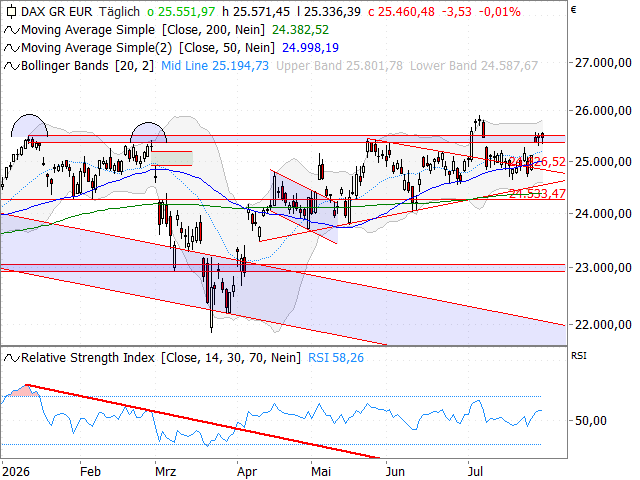
Task: Click the Upper Band 25.801,78 value
Action: [340, 66]
